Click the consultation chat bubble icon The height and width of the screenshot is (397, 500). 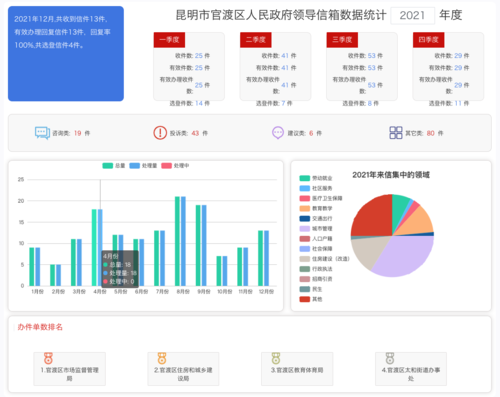(42, 133)
